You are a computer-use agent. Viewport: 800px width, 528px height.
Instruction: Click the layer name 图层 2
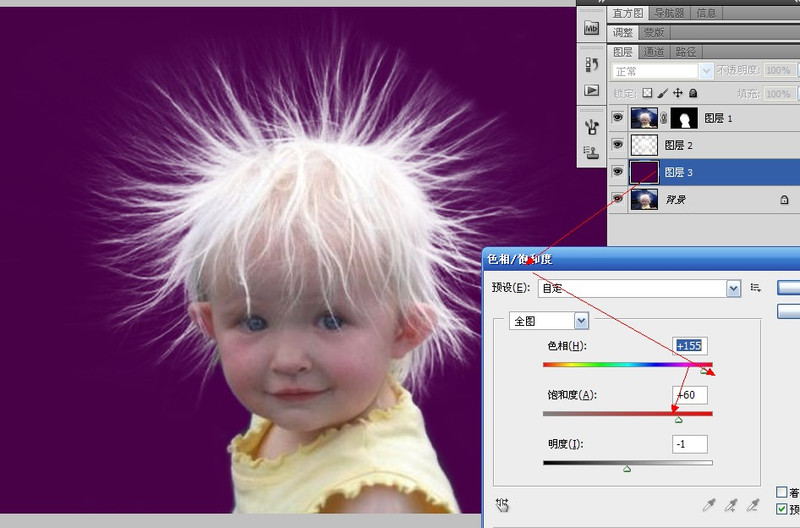(x=679, y=145)
